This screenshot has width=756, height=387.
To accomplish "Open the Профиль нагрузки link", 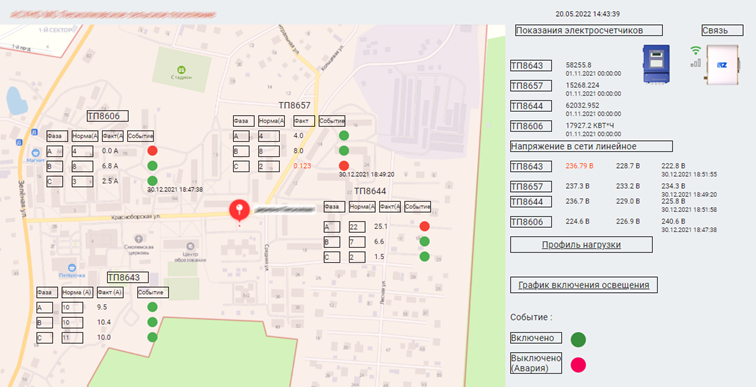I will tap(581, 245).
